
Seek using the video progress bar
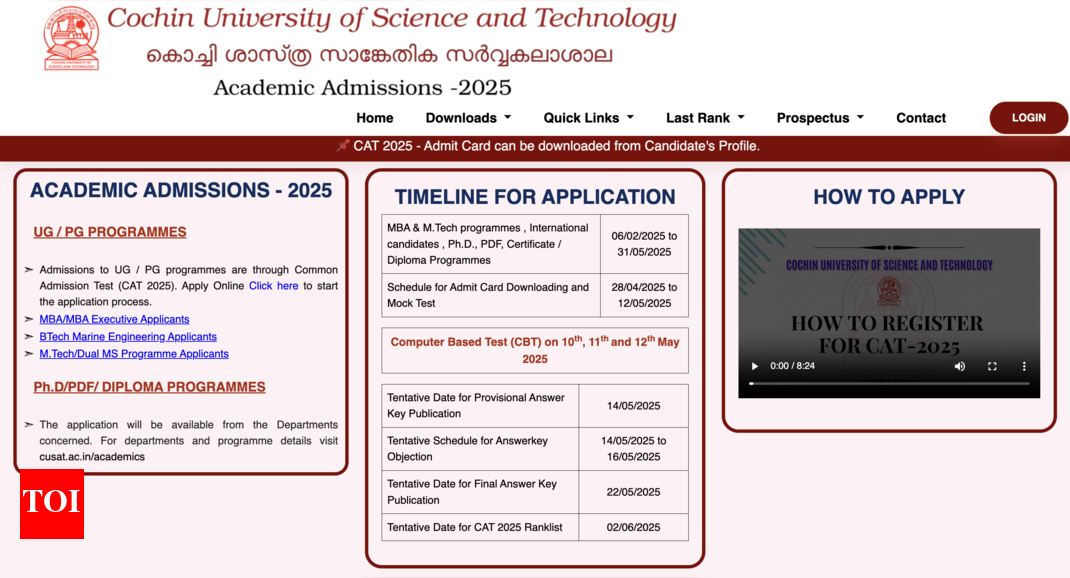coord(889,384)
